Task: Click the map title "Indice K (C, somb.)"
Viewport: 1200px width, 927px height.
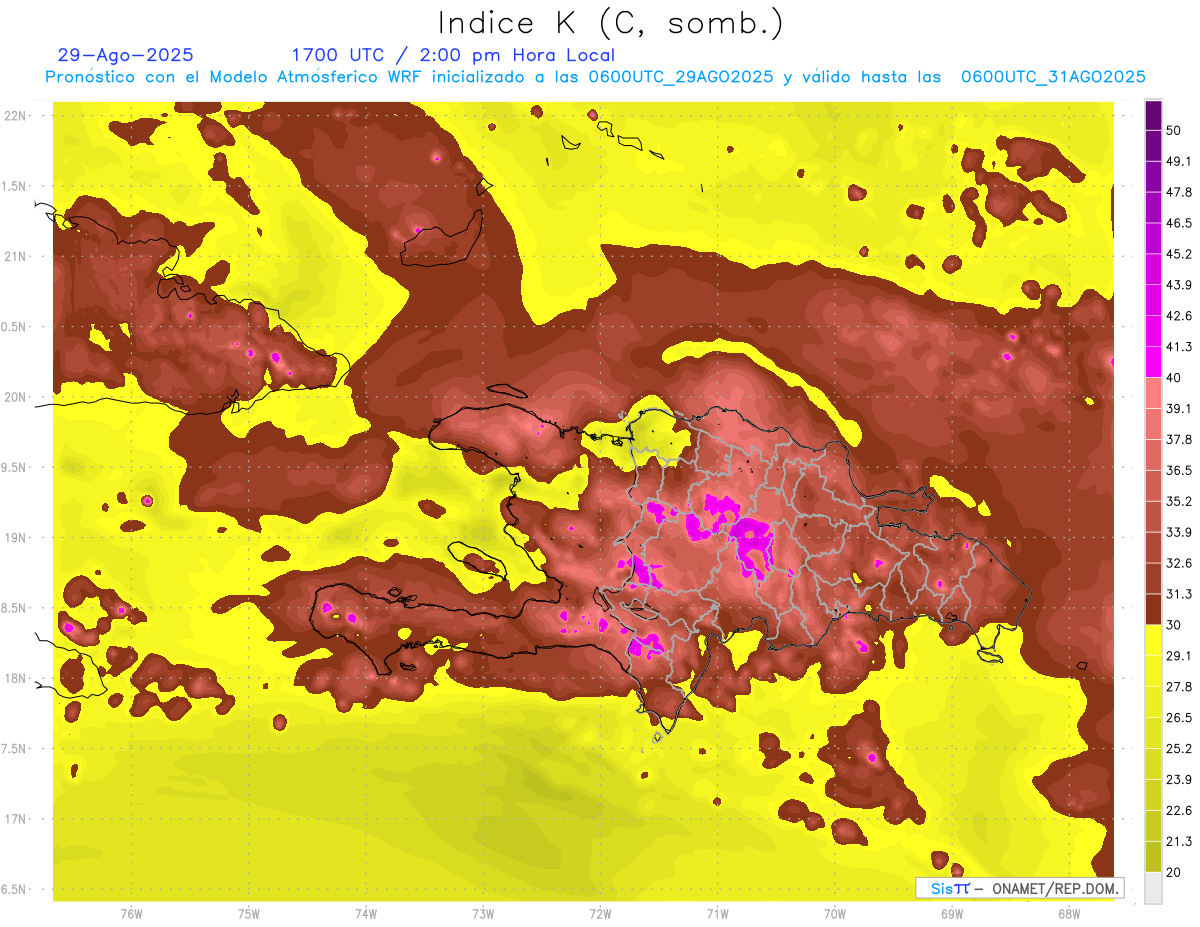Action: [610, 23]
